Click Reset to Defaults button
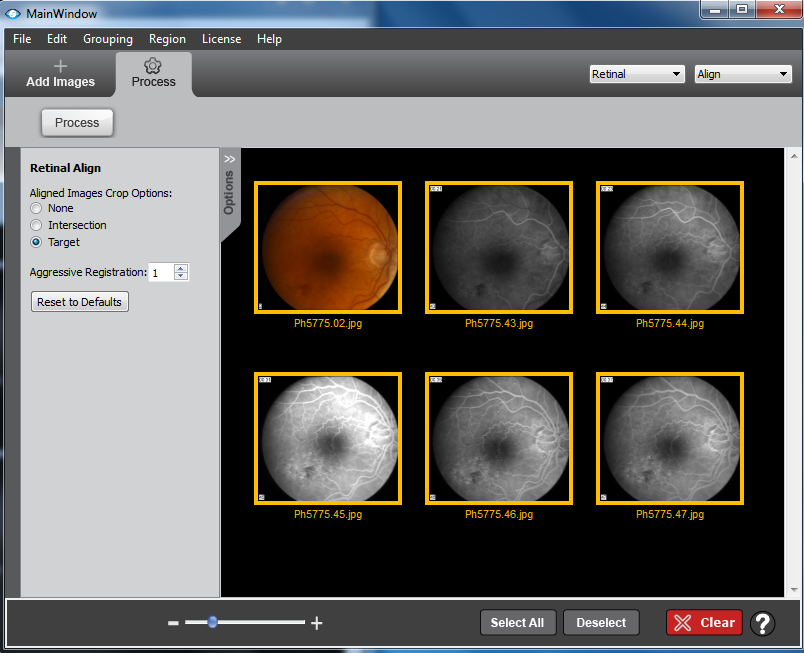804x653 pixels. (x=79, y=302)
